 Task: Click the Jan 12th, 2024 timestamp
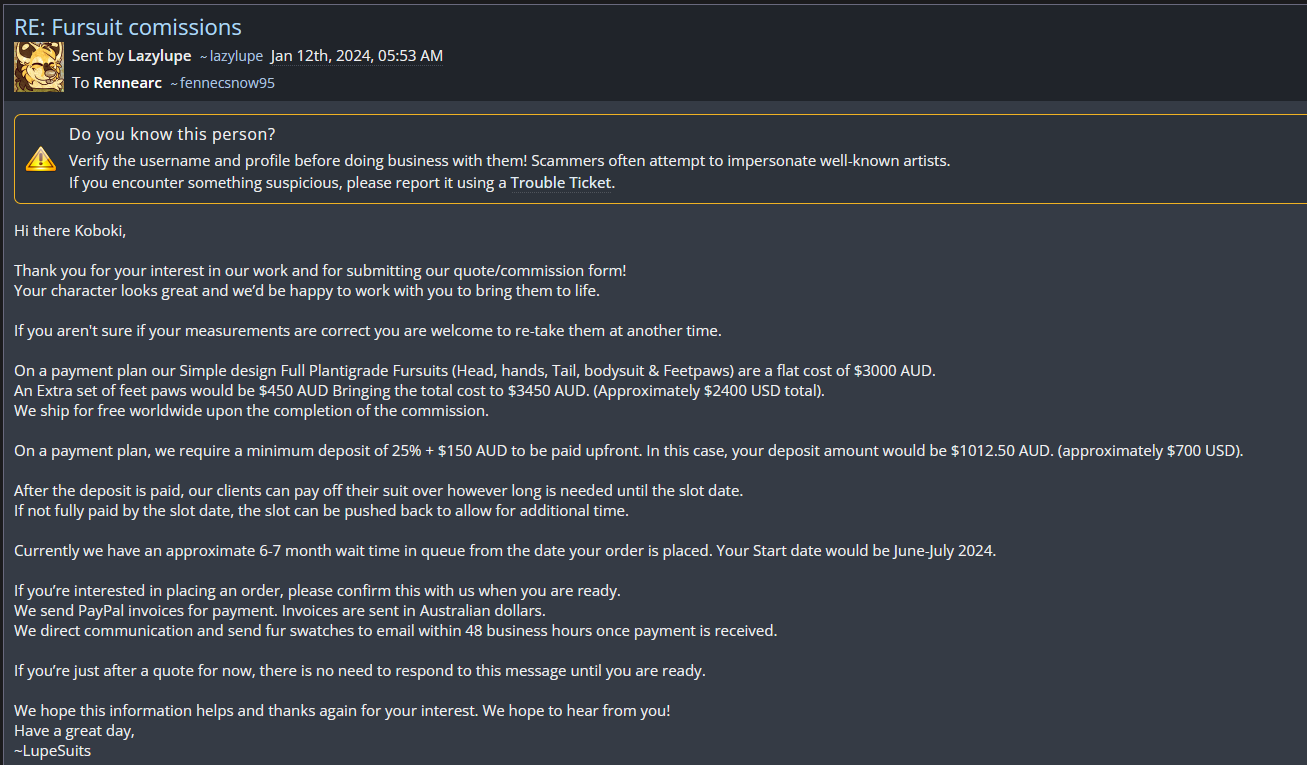coord(356,56)
